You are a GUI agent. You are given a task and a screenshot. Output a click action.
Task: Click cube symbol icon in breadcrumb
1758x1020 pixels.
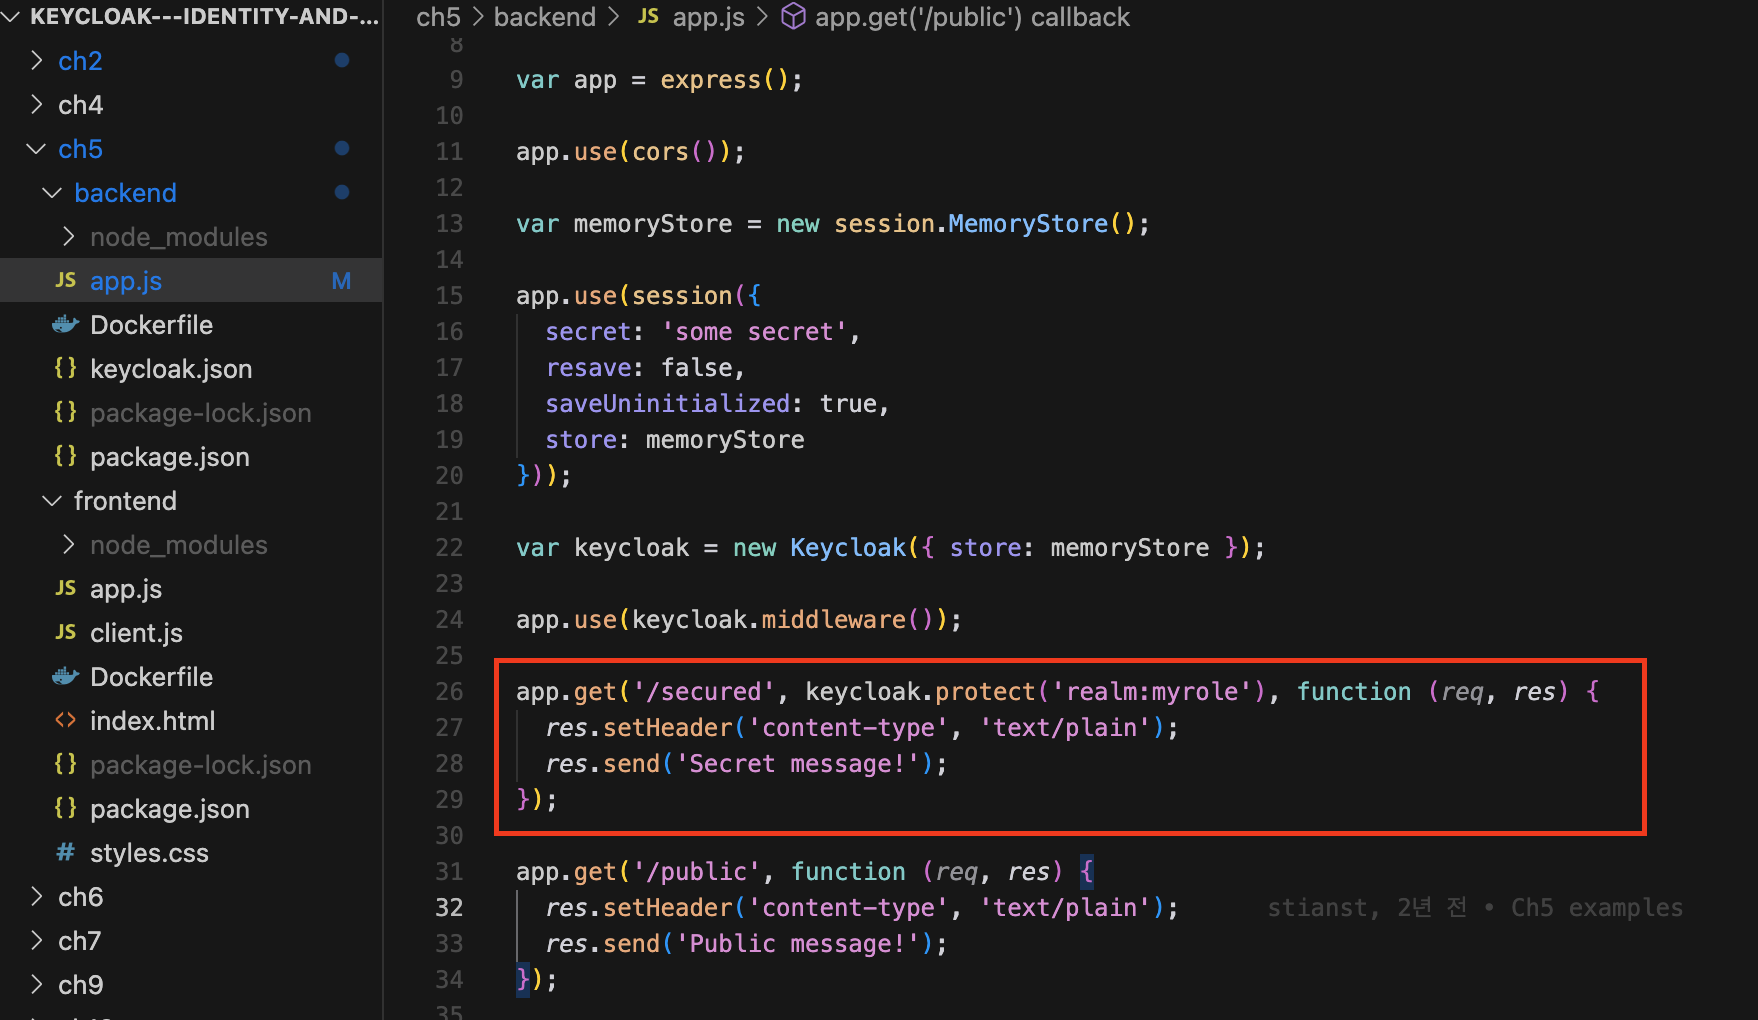pos(793,17)
